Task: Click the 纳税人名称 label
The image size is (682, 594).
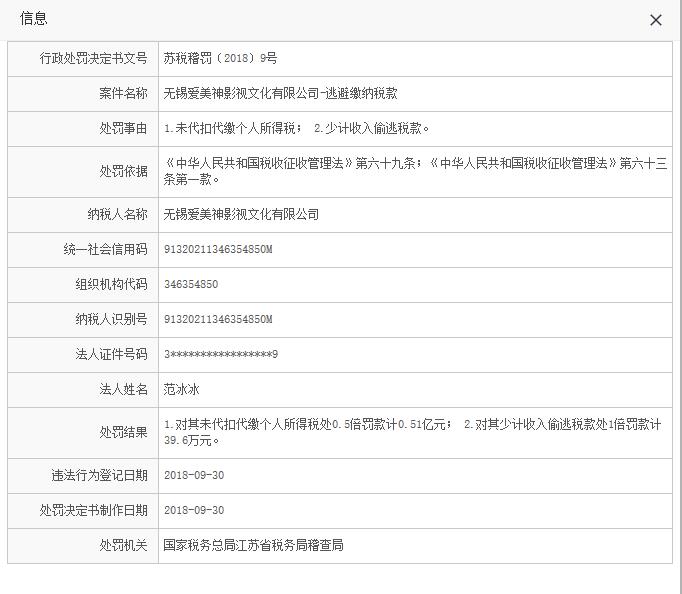Action: [x=117, y=214]
